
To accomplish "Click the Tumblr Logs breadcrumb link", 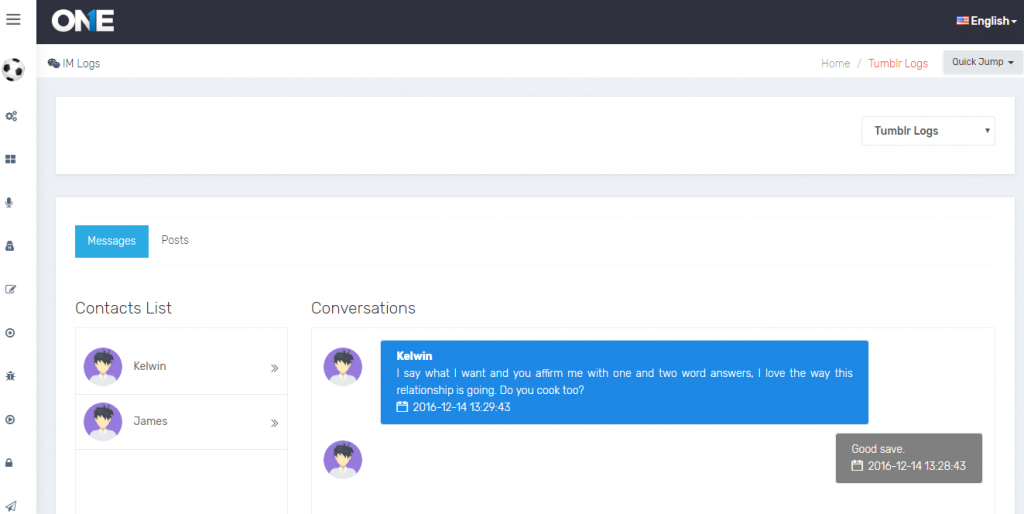I will [897, 63].
